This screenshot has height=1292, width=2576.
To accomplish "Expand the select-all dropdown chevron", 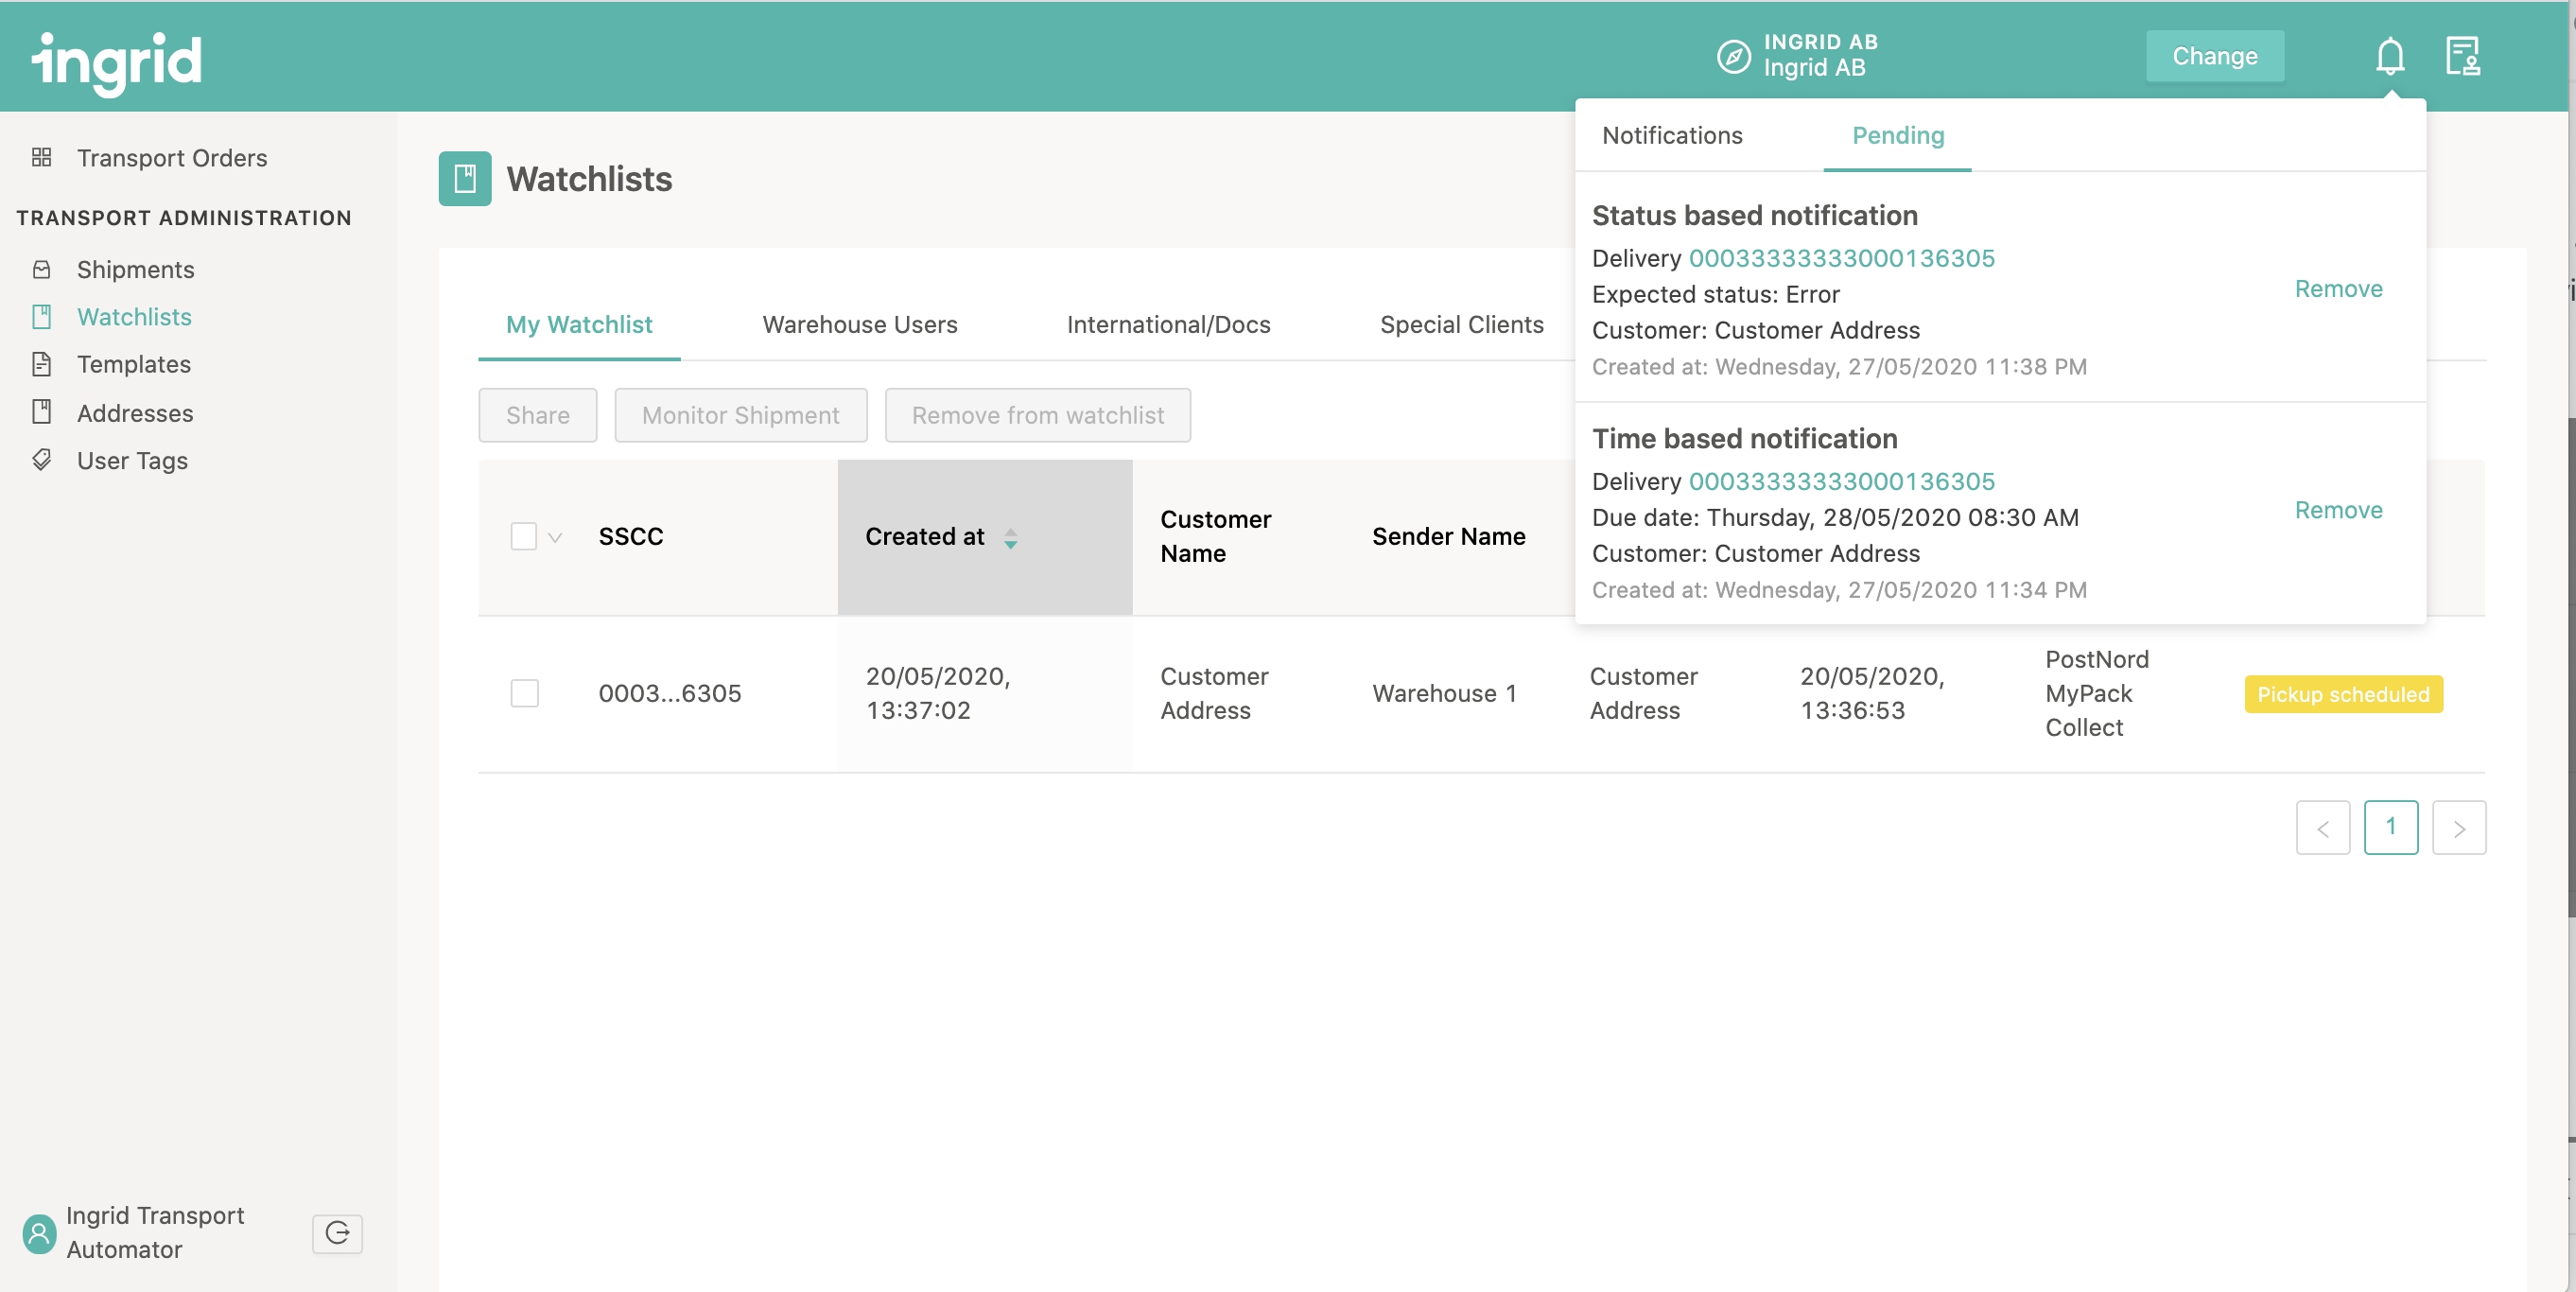I will tap(555, 538).
